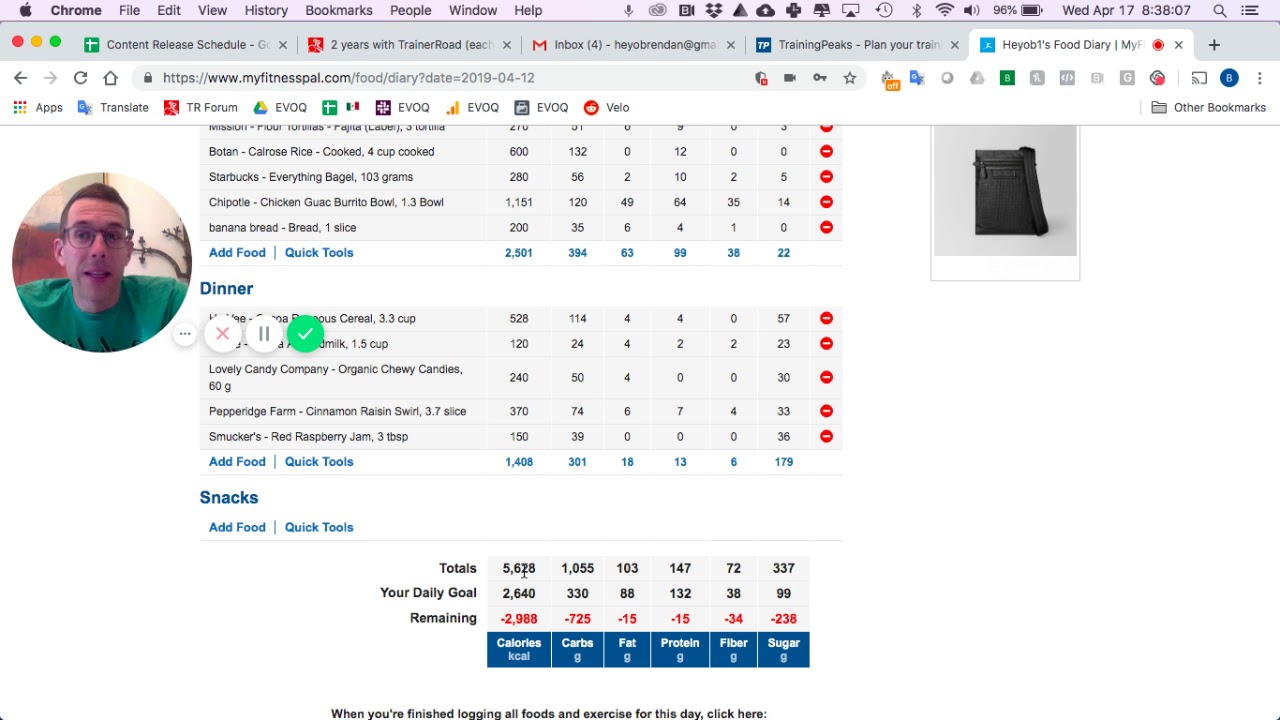Remove the Lovely Candy Company entry
The width and height of the screenshot is (1280, 720).
pyautogui.click(x=826, y=377)
